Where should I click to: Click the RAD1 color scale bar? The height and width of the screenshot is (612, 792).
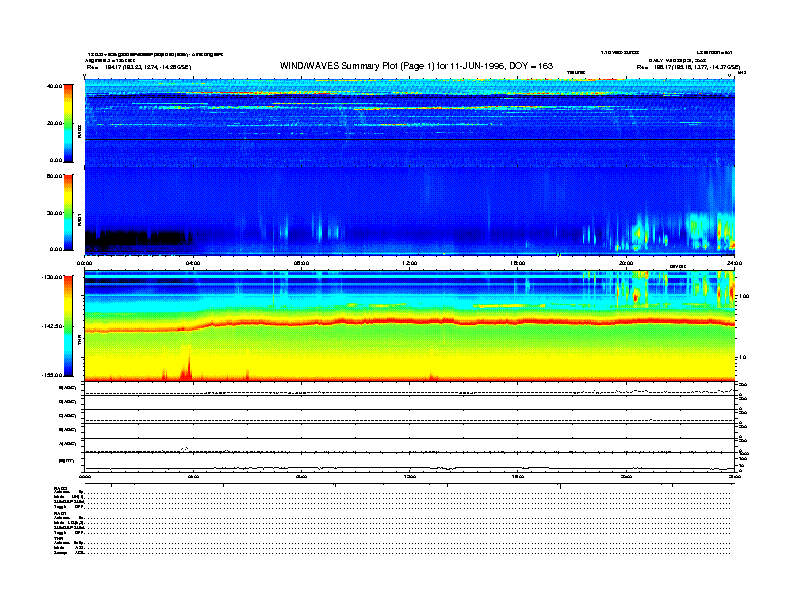(x=68, y=213)
